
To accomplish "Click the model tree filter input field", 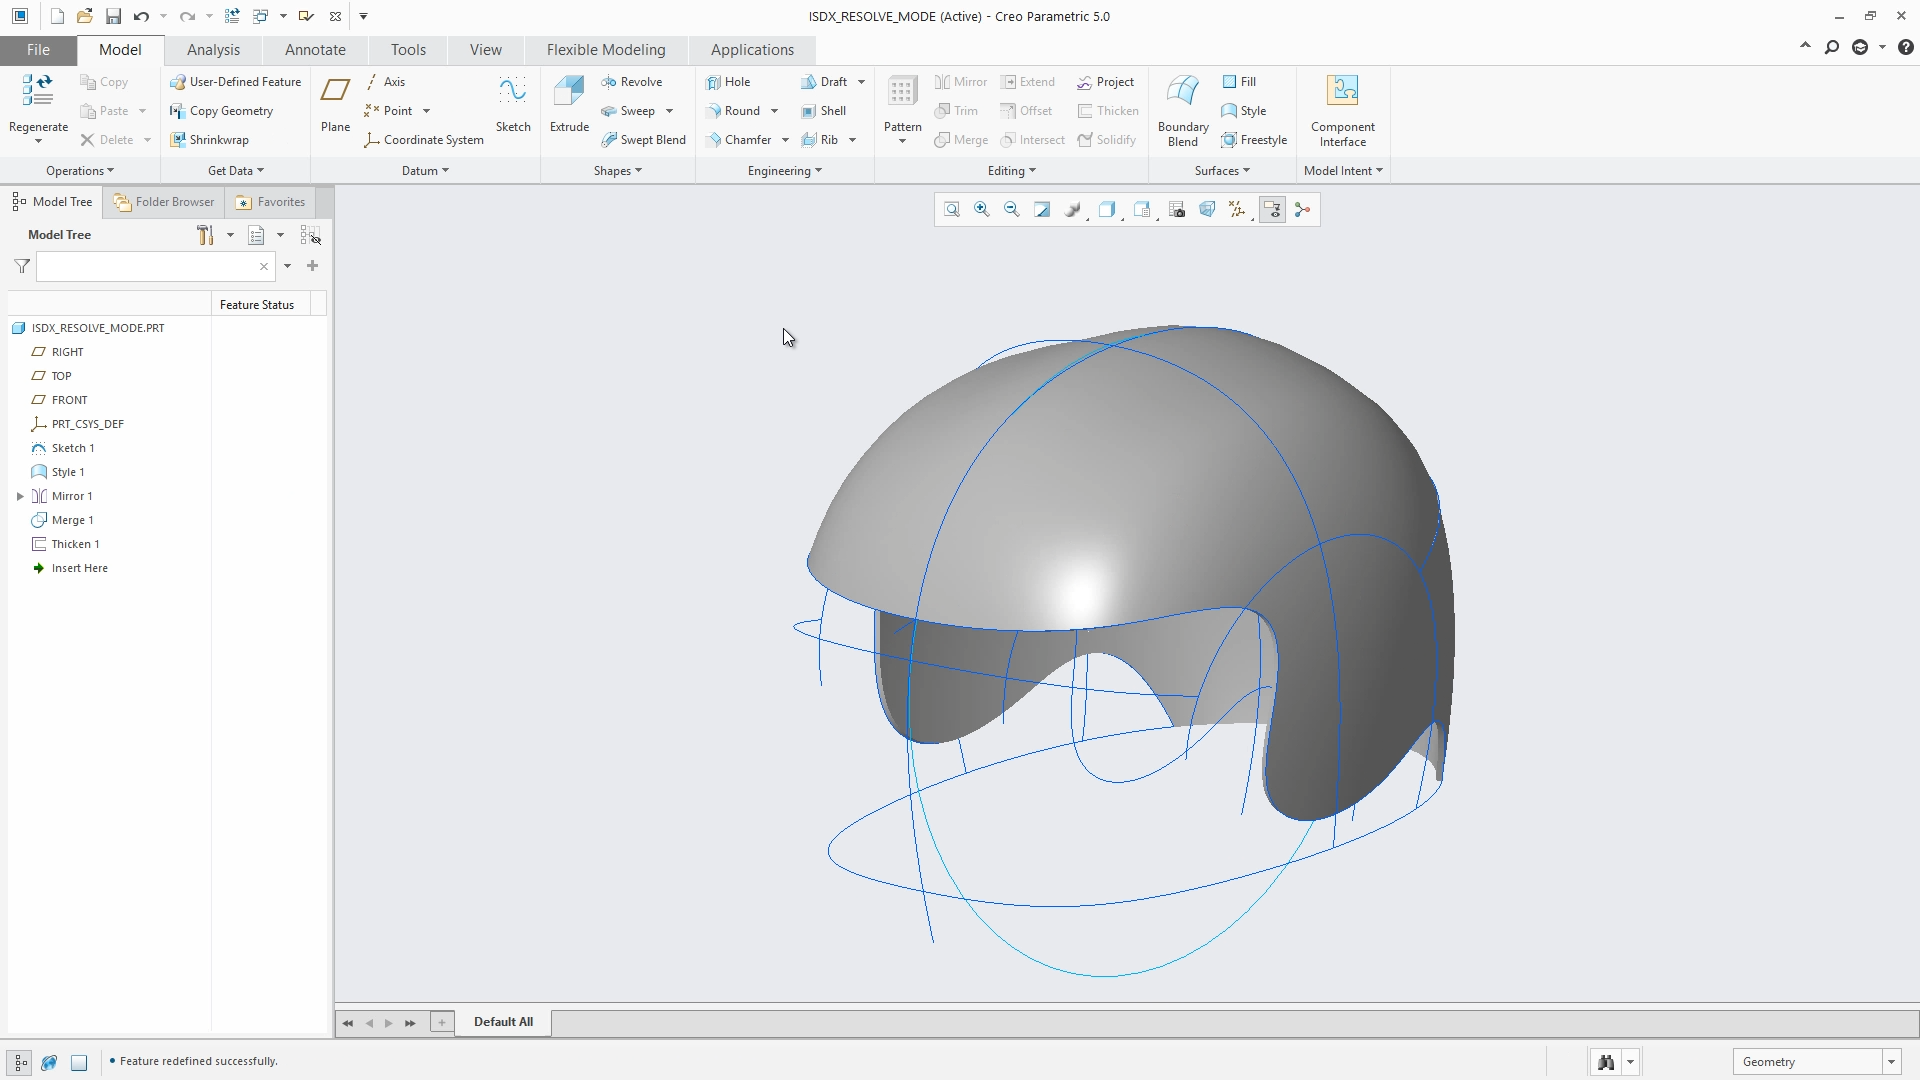I will pos(154,267).
